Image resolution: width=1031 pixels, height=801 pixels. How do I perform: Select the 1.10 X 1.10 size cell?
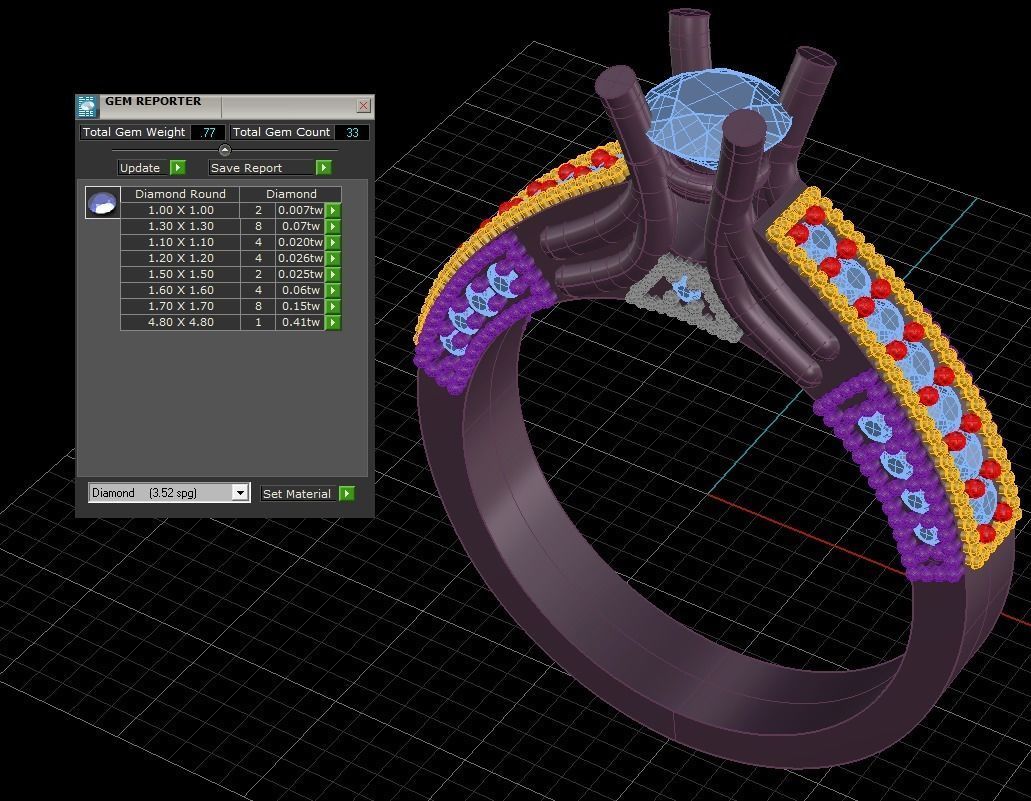(180, 242)
